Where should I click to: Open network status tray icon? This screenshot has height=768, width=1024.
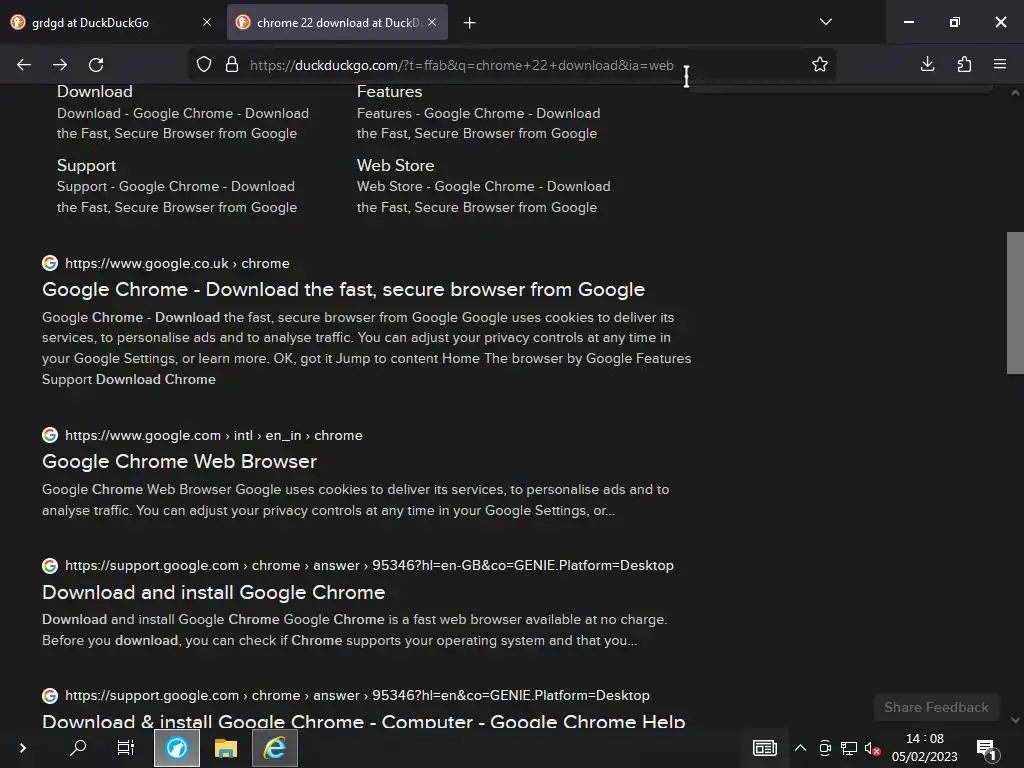tap(848, 748)
